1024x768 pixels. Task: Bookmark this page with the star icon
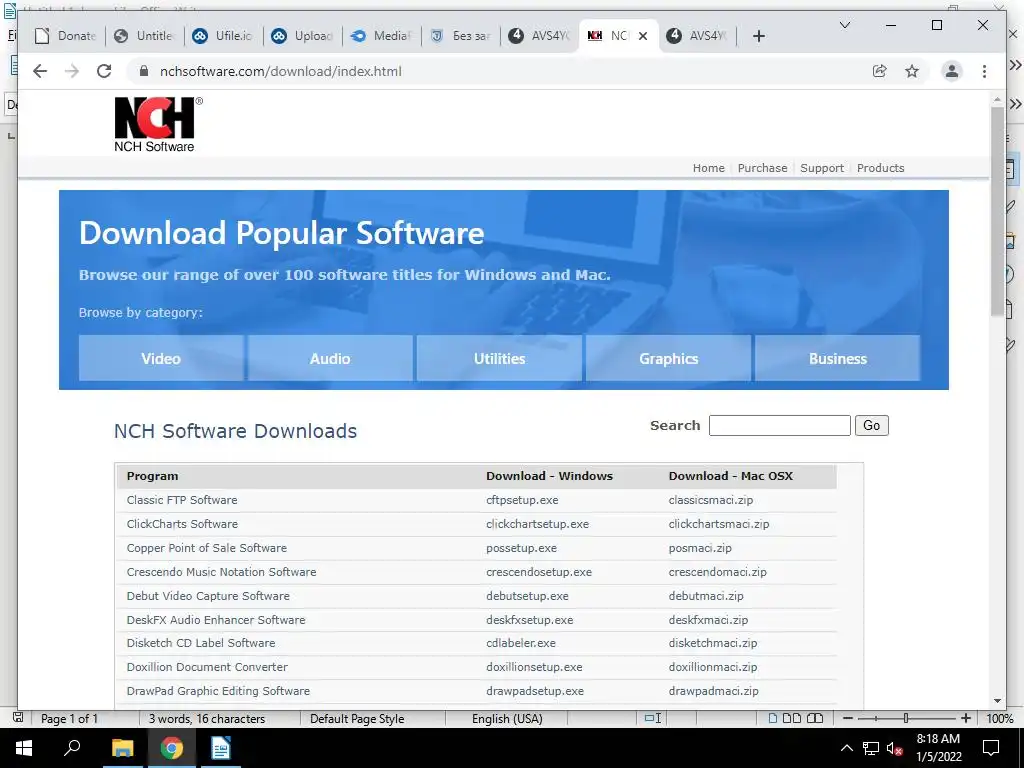(x=912, y=71)
